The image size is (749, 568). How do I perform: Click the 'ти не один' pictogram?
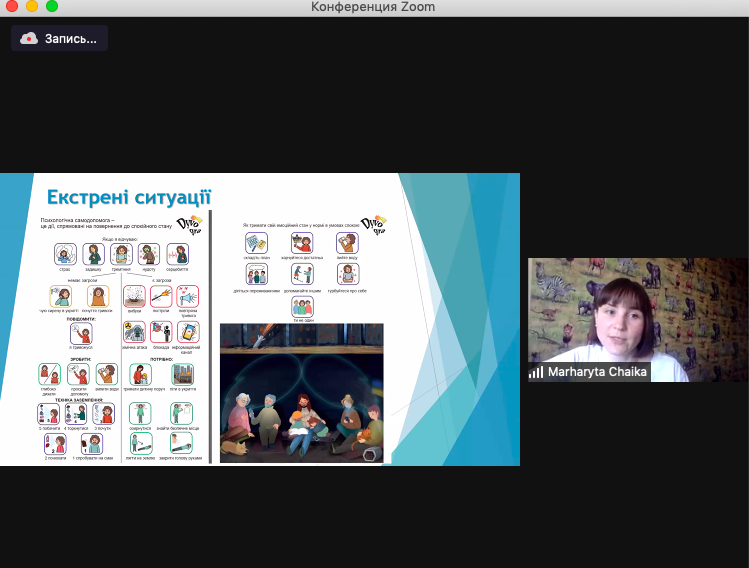(302, 306)
